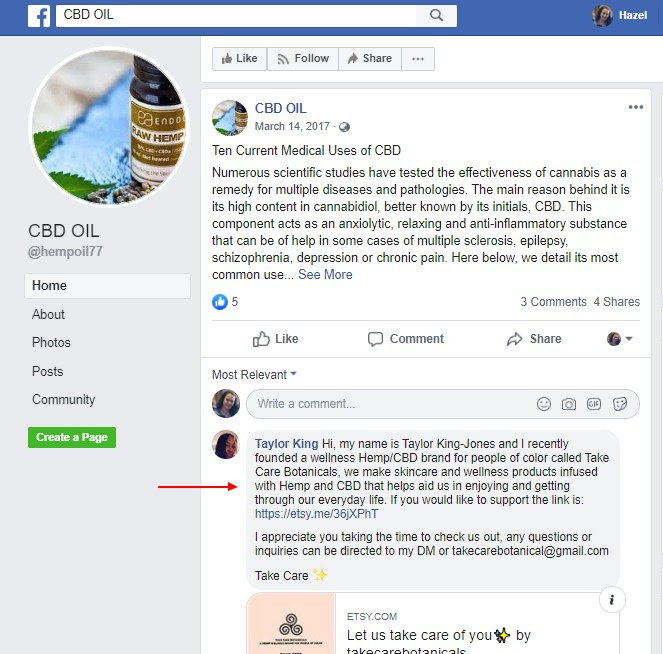Open post options three-dot menu
The width and height of the screenshot is (663, 654).
point(636,107)
